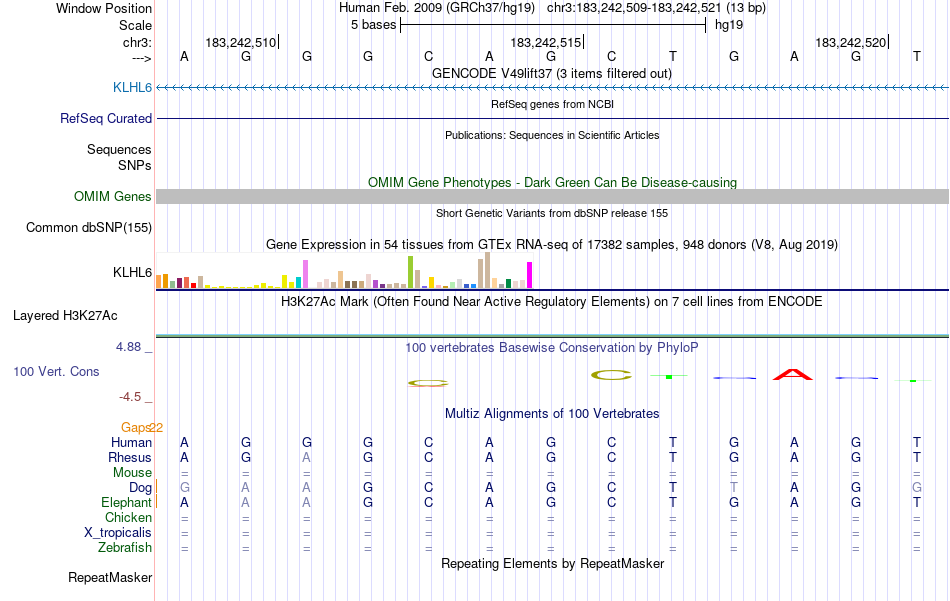Click the KLHL6 gene line with left arrows

(x=552, y=88)
